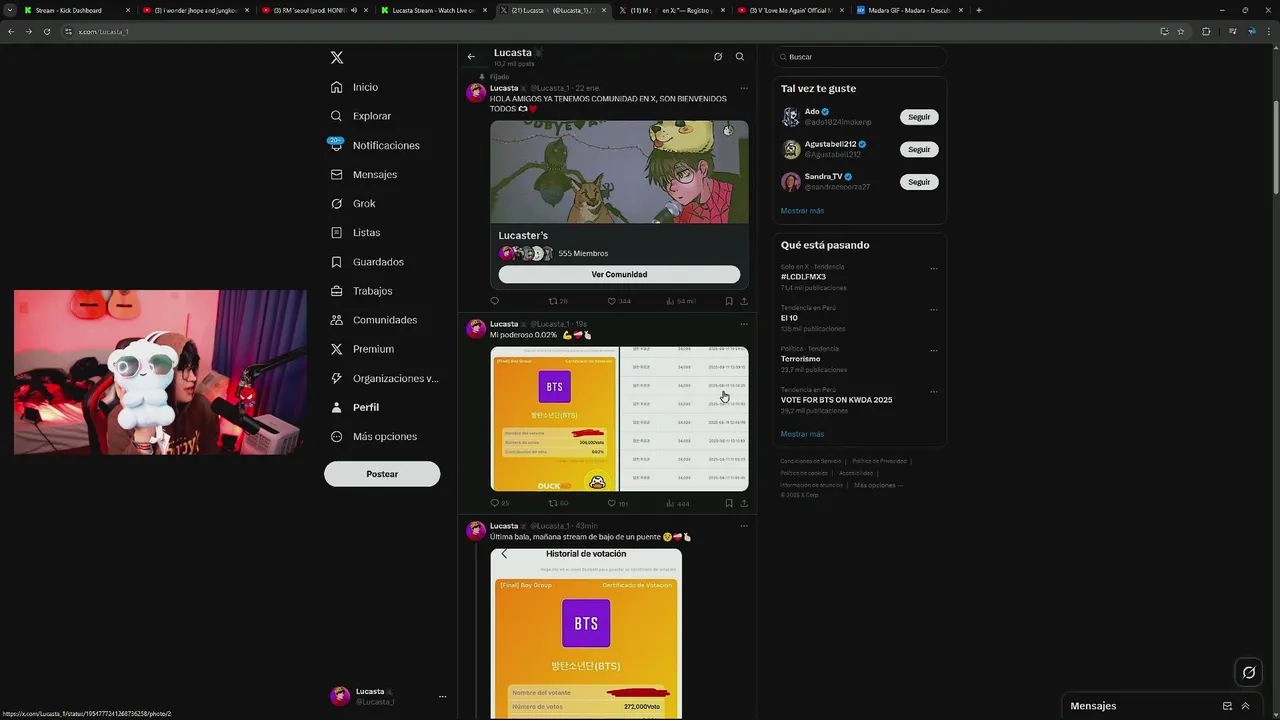Click Mostrar más under Qué está pasando

pos(802,434)
